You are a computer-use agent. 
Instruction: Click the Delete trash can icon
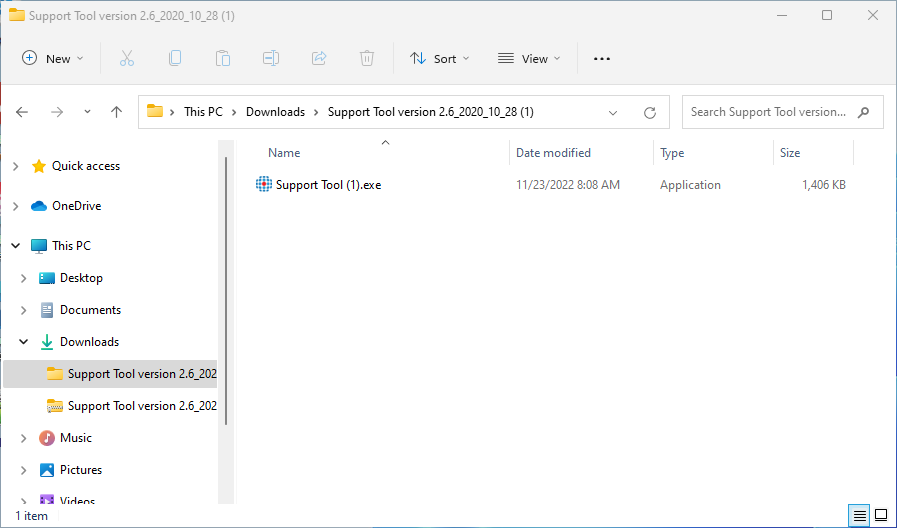point(367,58)
